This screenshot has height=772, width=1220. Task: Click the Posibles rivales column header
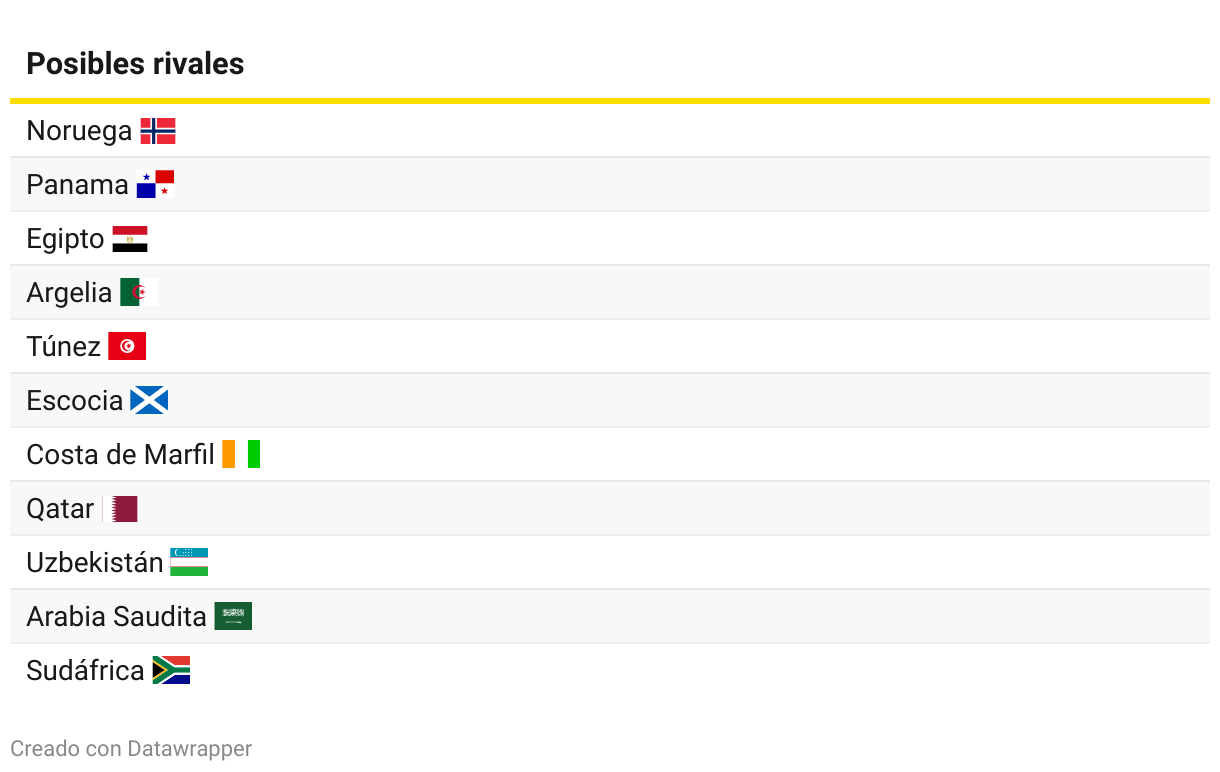(135, 64)
